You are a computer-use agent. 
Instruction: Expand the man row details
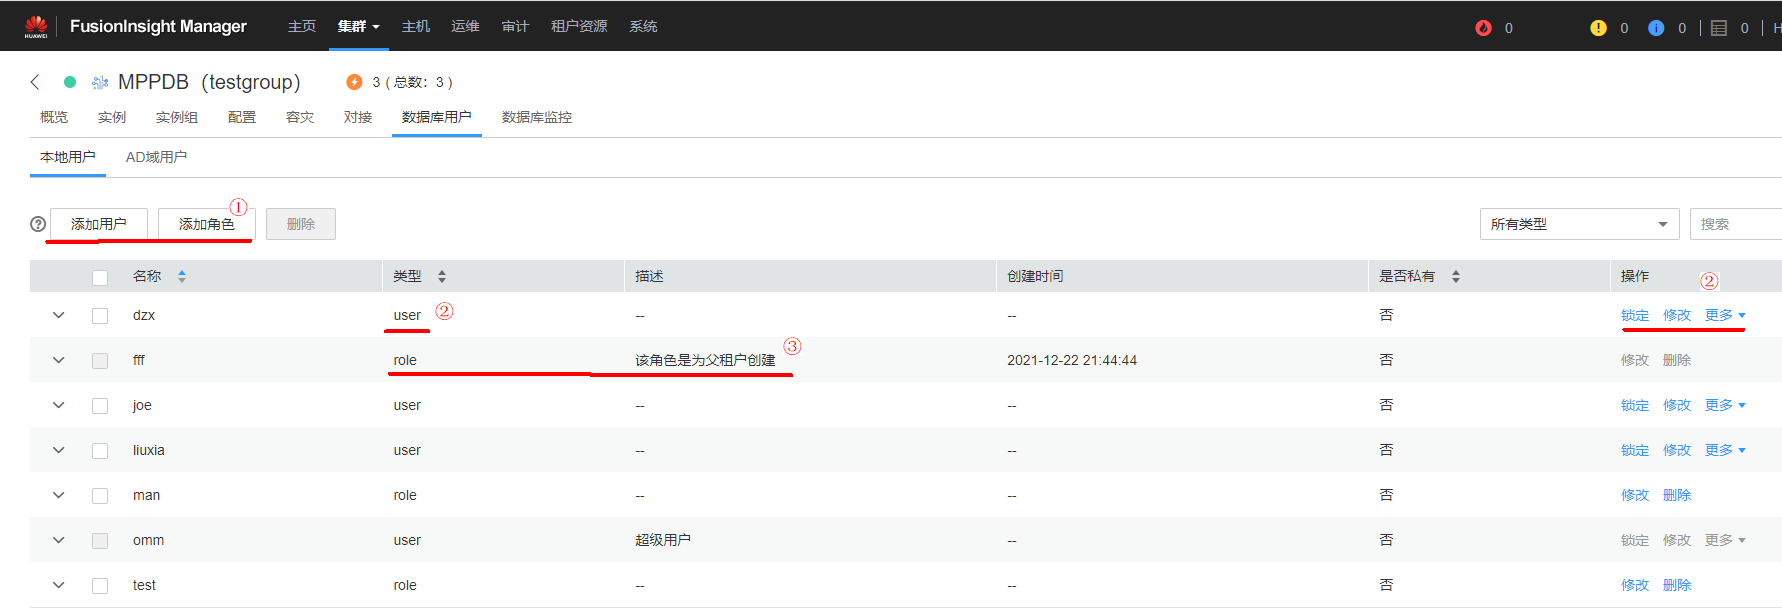[59, 495]
